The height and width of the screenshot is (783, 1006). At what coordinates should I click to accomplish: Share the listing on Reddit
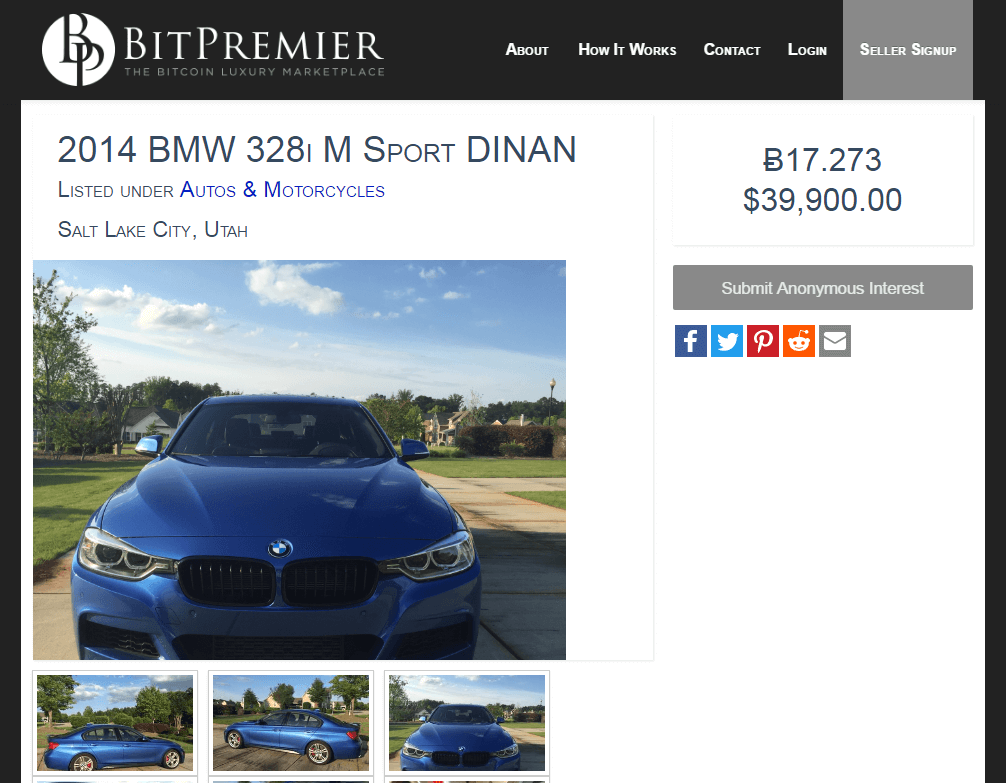point(798,341)
